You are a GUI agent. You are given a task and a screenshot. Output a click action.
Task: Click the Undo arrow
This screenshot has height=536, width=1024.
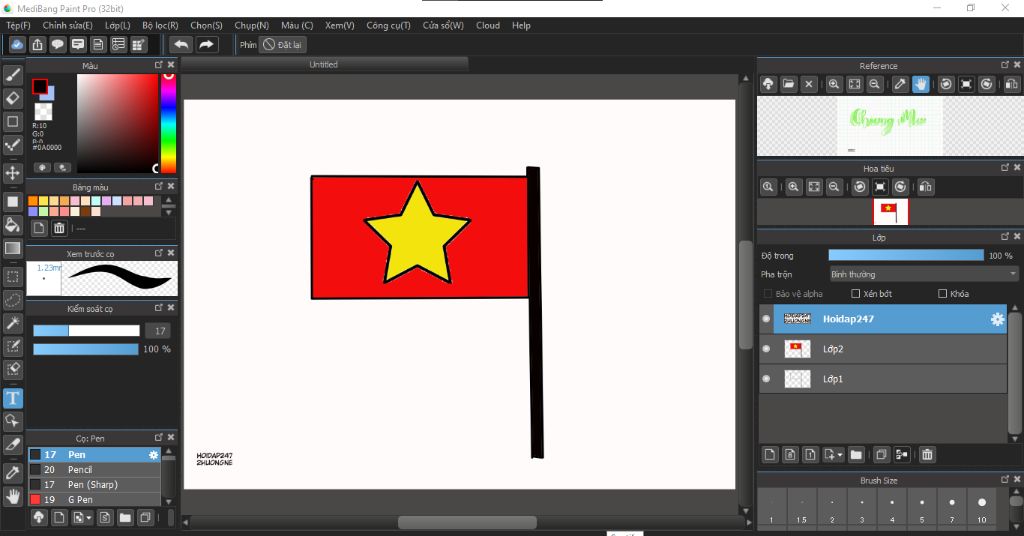[181, 44]
